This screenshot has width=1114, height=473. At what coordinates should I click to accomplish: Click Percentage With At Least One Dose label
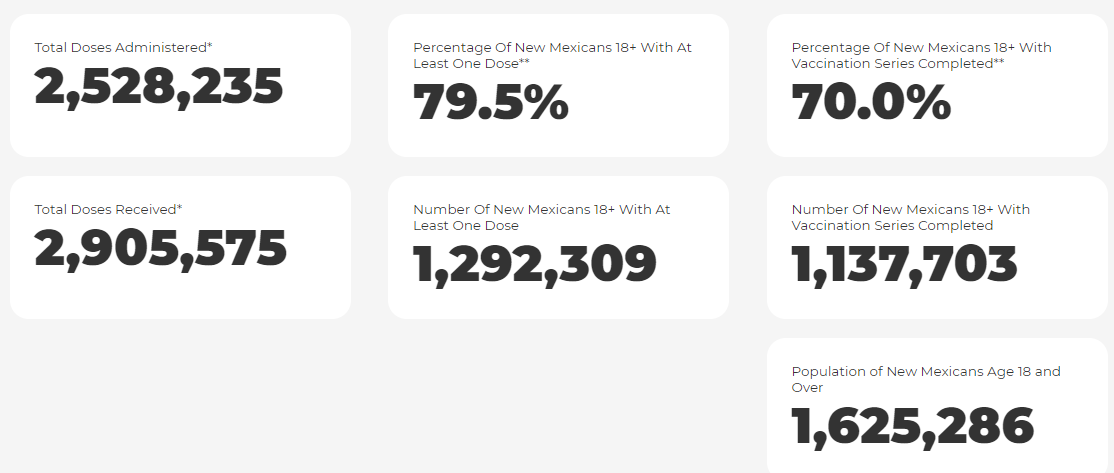click(552, 55)
